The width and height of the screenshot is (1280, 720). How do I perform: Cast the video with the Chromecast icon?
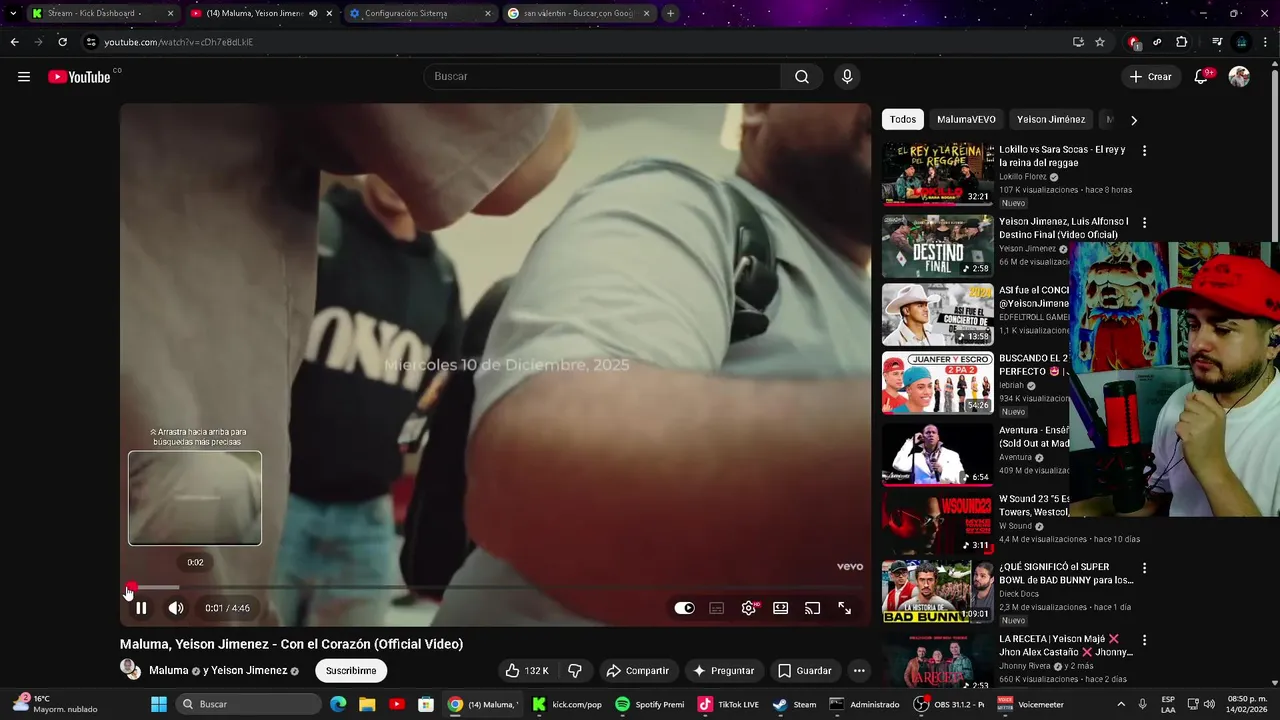coord(813,608)
